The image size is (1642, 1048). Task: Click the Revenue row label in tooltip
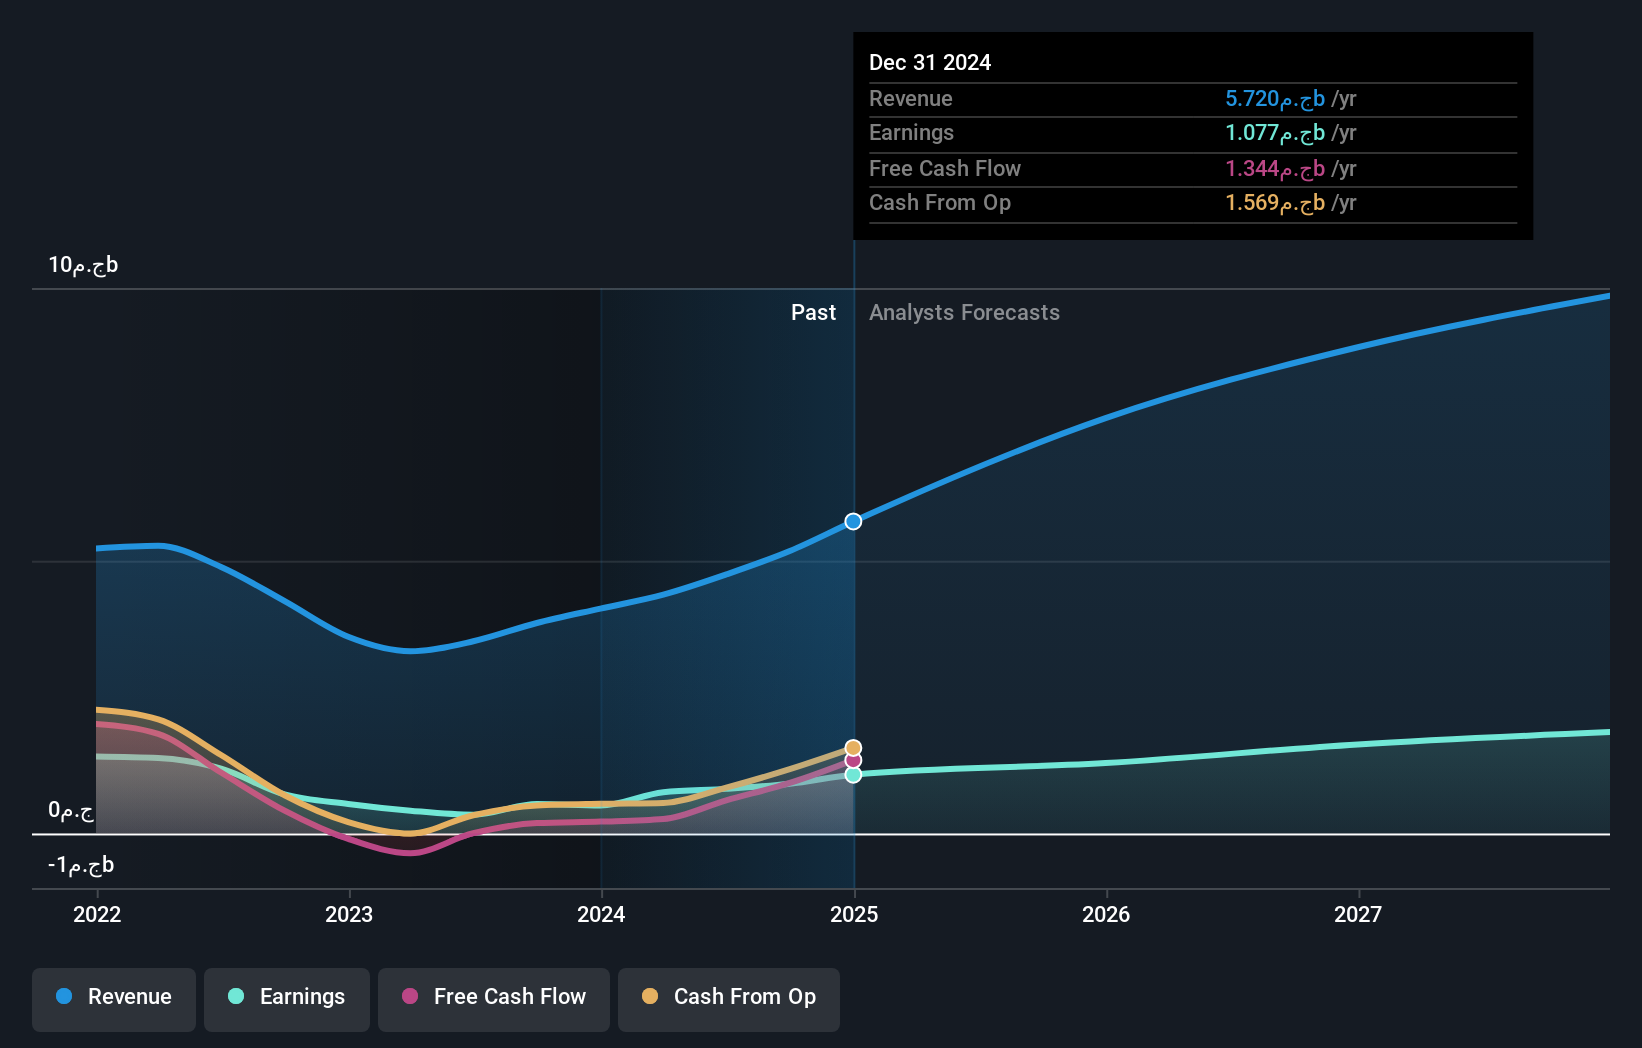(910, 99)
